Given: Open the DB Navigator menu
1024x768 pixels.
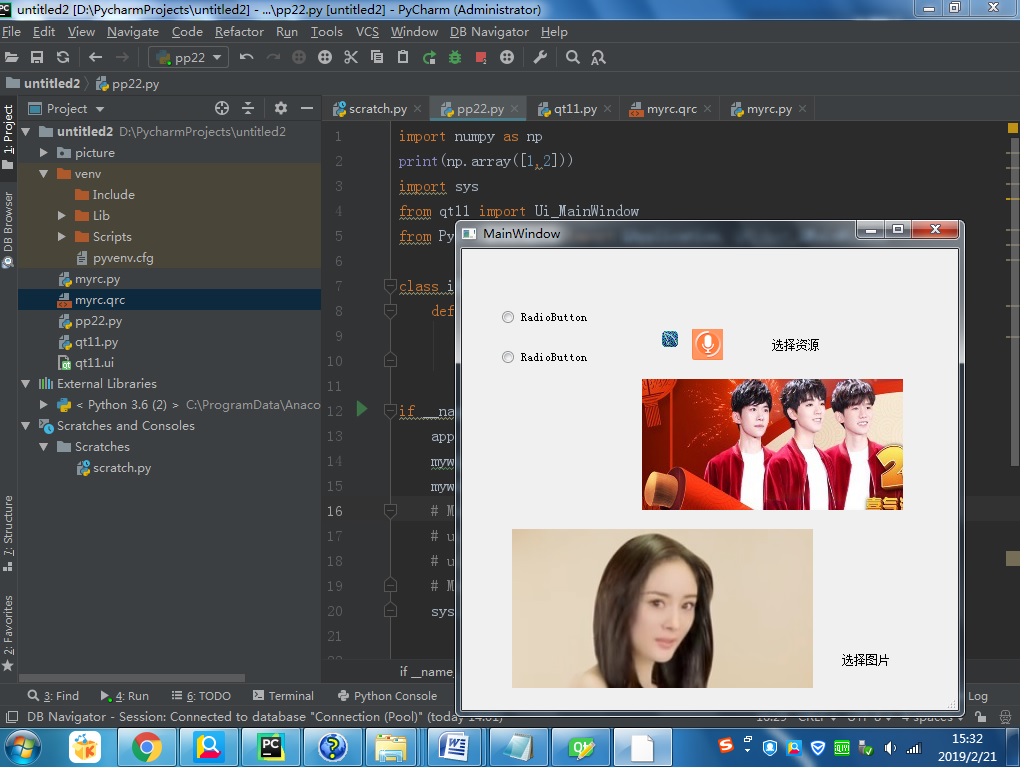Looking at the screenshot, I should [x=489, y=31].
